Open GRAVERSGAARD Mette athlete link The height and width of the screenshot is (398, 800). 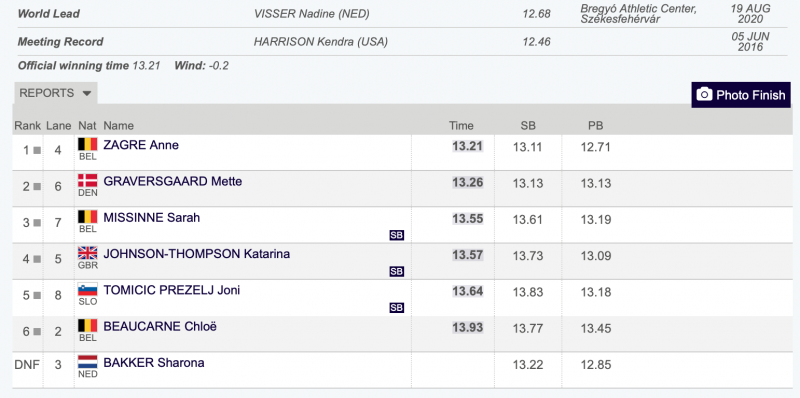pos(172,181)
